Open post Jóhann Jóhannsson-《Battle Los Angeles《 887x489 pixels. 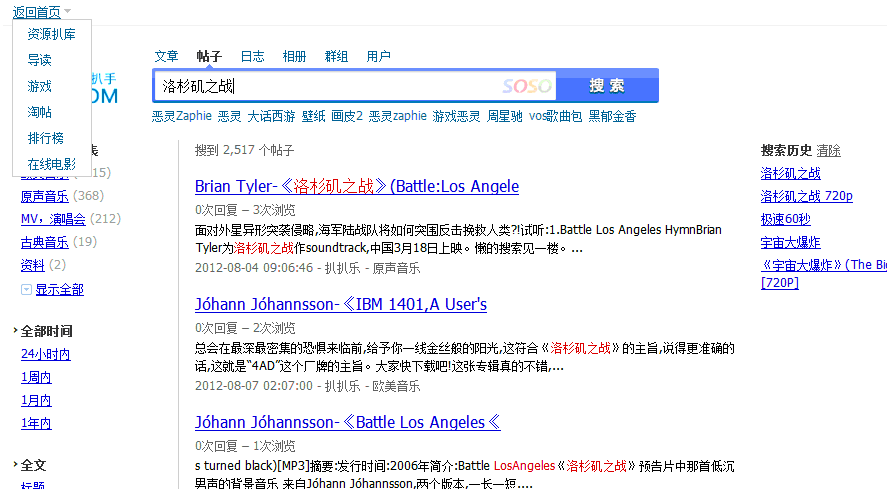348,422
